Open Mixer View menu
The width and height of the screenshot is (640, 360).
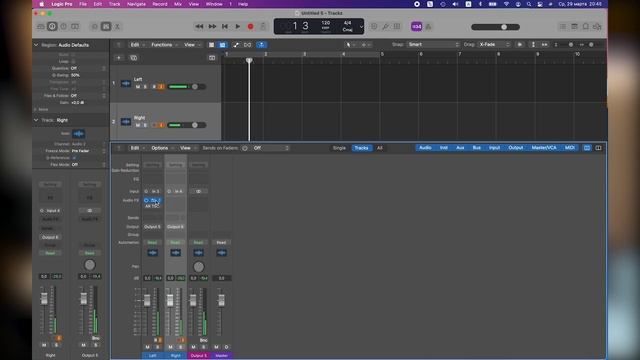[187, 148]
